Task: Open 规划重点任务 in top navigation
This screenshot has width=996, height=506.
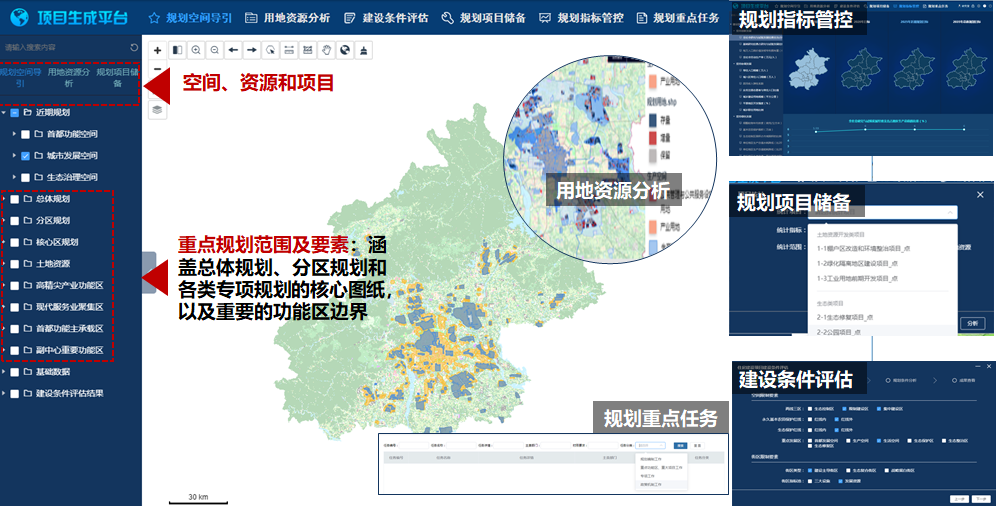Action: point(677,18)
